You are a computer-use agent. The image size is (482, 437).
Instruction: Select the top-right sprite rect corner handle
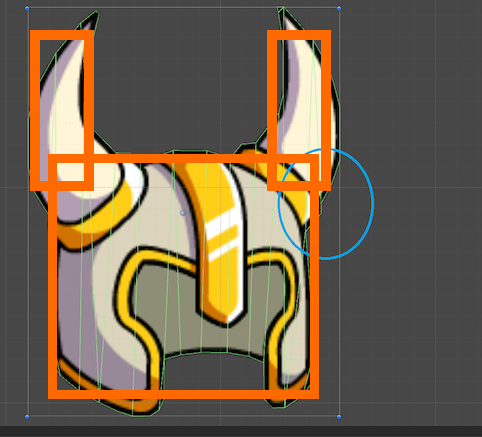click(x=339, y=8)
